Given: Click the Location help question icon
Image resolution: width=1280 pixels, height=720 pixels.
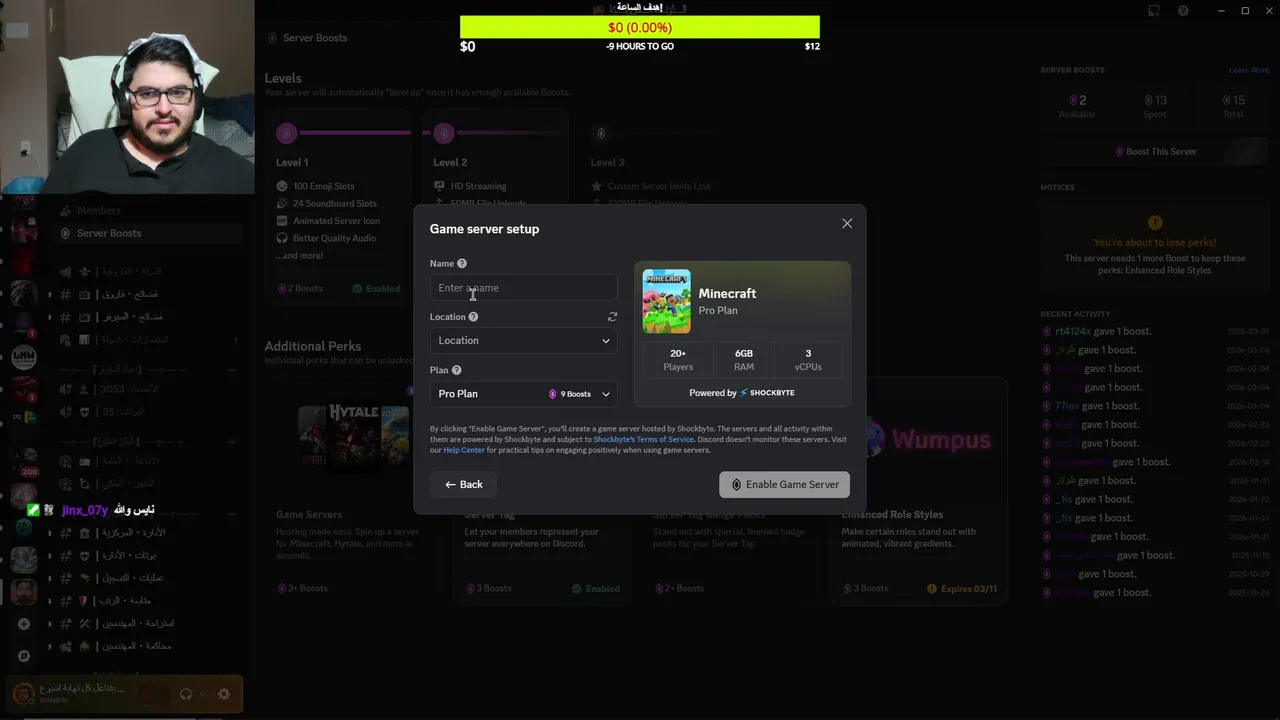Looking at the screenshot, I should [473, 317].
